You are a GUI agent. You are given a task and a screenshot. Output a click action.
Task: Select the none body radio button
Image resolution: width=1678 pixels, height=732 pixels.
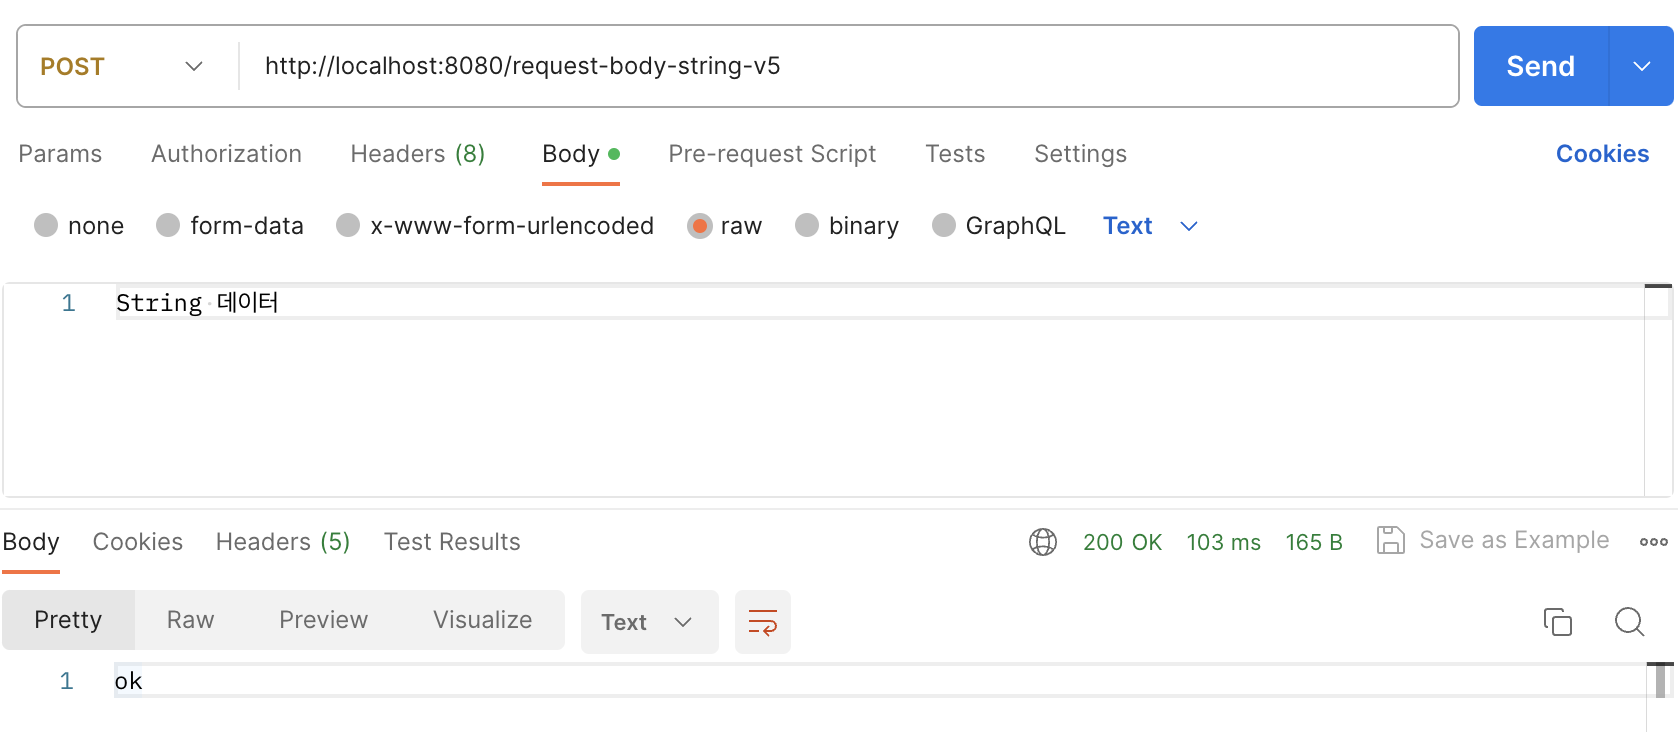(46, 225)
